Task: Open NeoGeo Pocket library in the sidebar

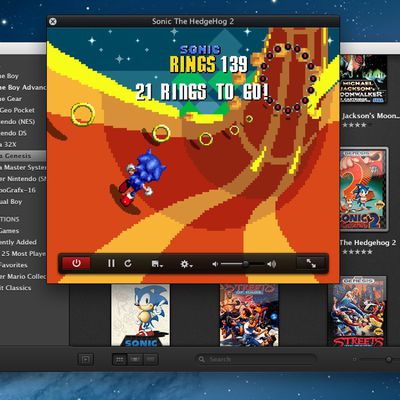Action: [17, 110]
